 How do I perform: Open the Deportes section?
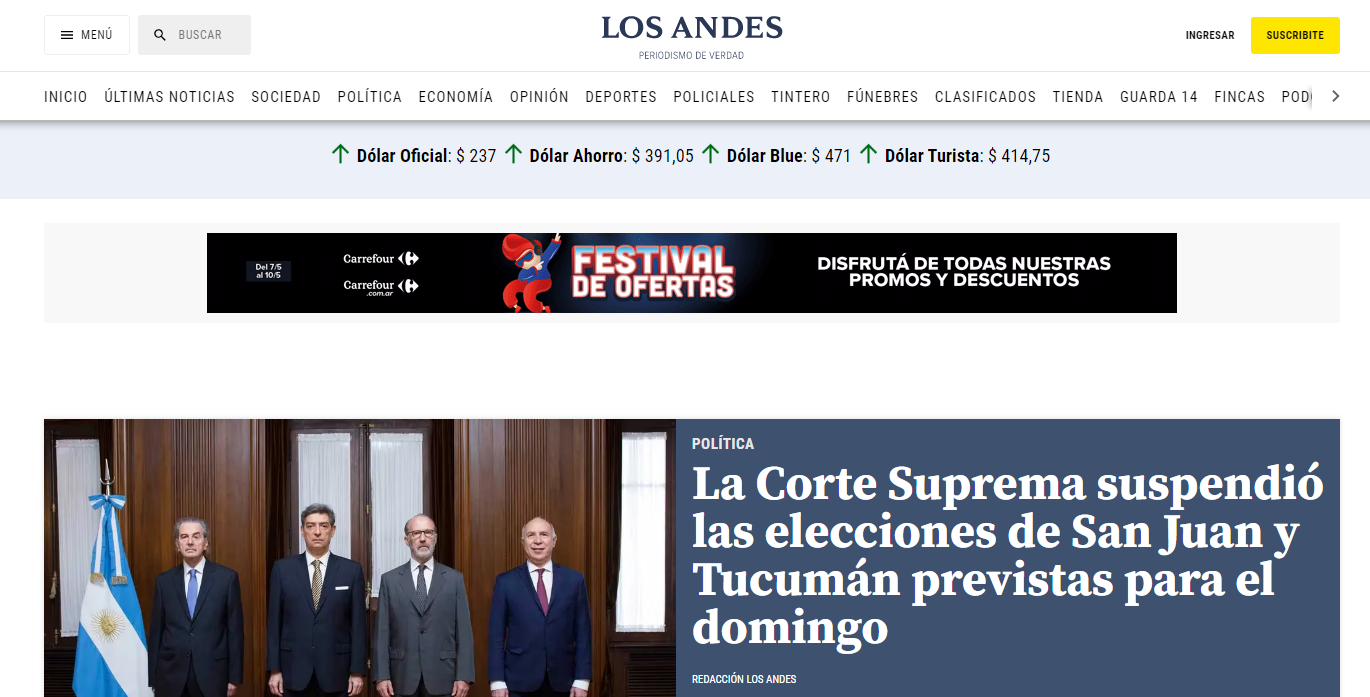(621, 97)
